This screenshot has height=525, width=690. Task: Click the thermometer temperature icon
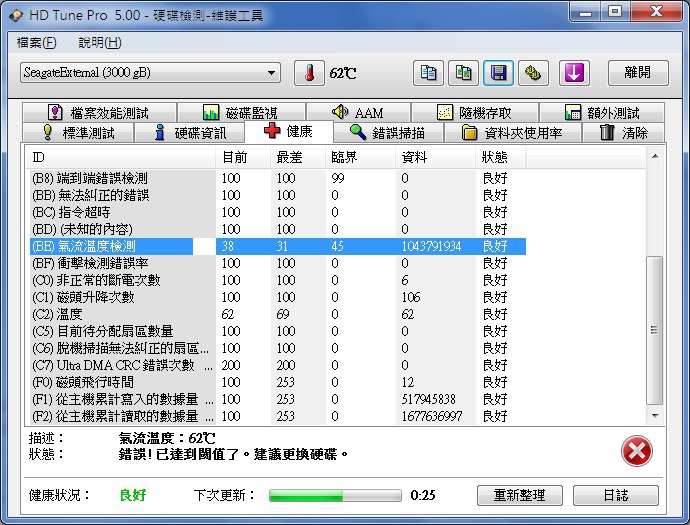tap(309, 73)
